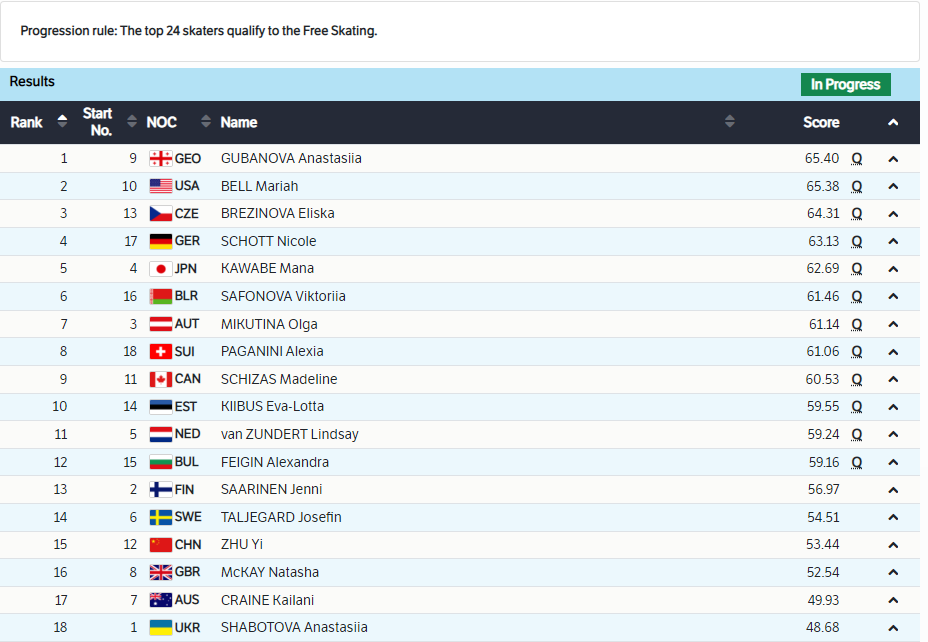Open KAWABE Mana athlete name

click(x=267, y=268)
